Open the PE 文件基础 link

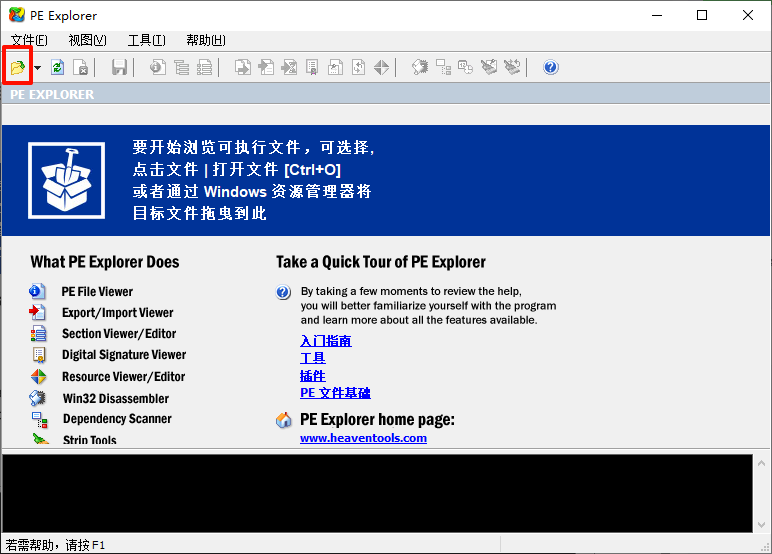(x=335, y=393)
